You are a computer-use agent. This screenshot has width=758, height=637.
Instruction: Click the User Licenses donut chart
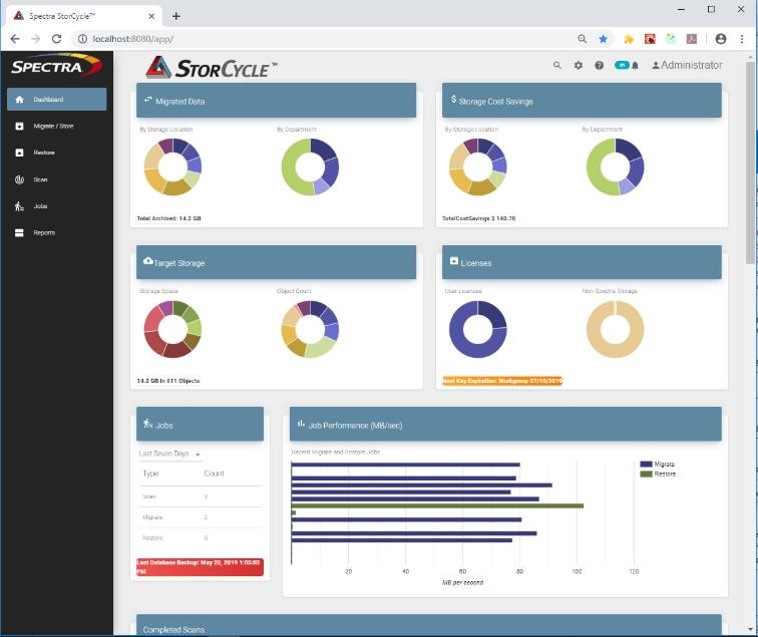tap(478, 329)
